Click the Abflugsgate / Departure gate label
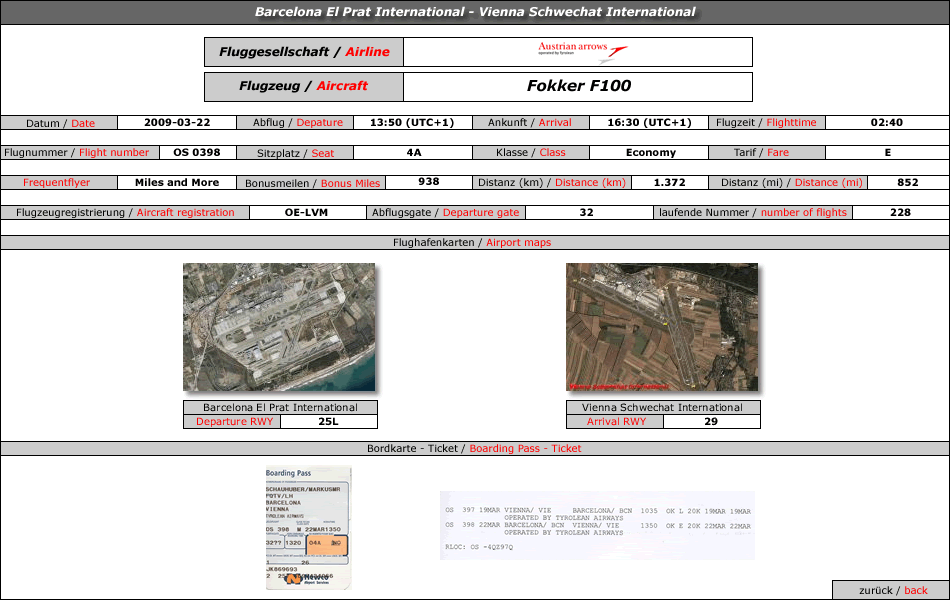 445,213
